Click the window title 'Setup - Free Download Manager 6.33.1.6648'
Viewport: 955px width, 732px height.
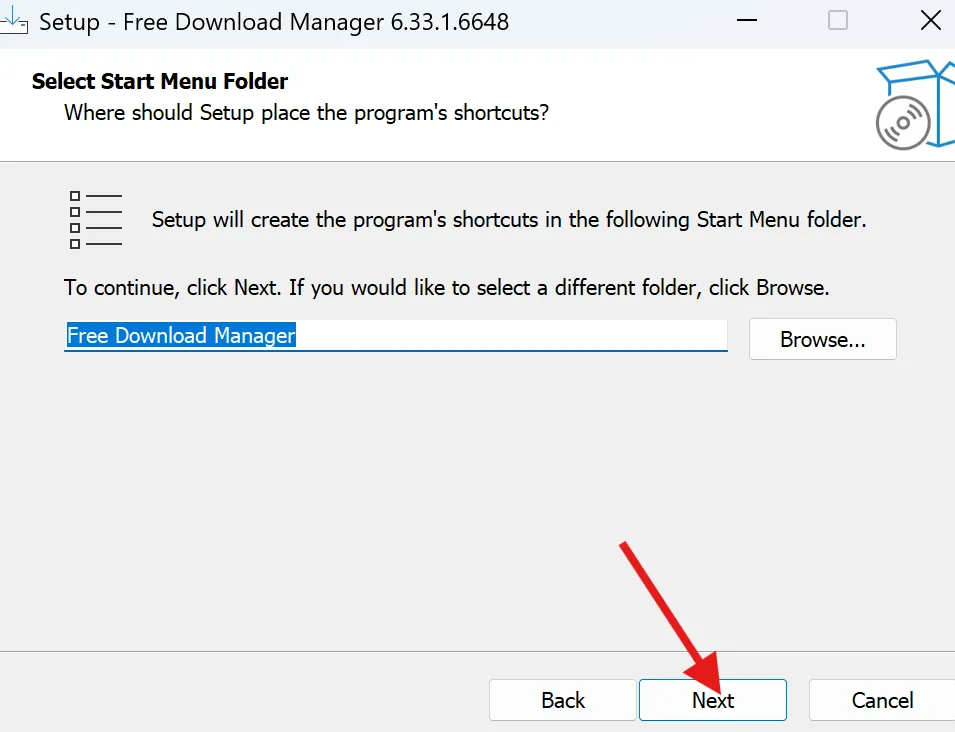[274, 22]
